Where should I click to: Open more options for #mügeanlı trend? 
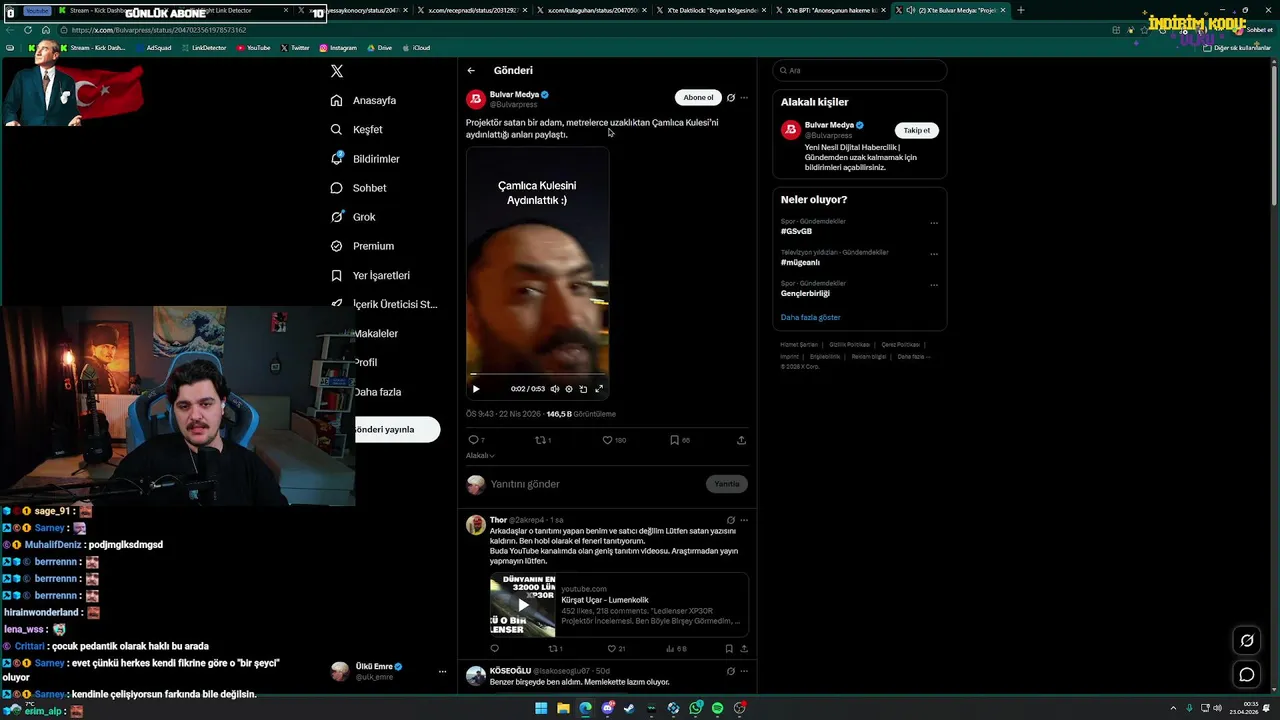click(934, 255)
